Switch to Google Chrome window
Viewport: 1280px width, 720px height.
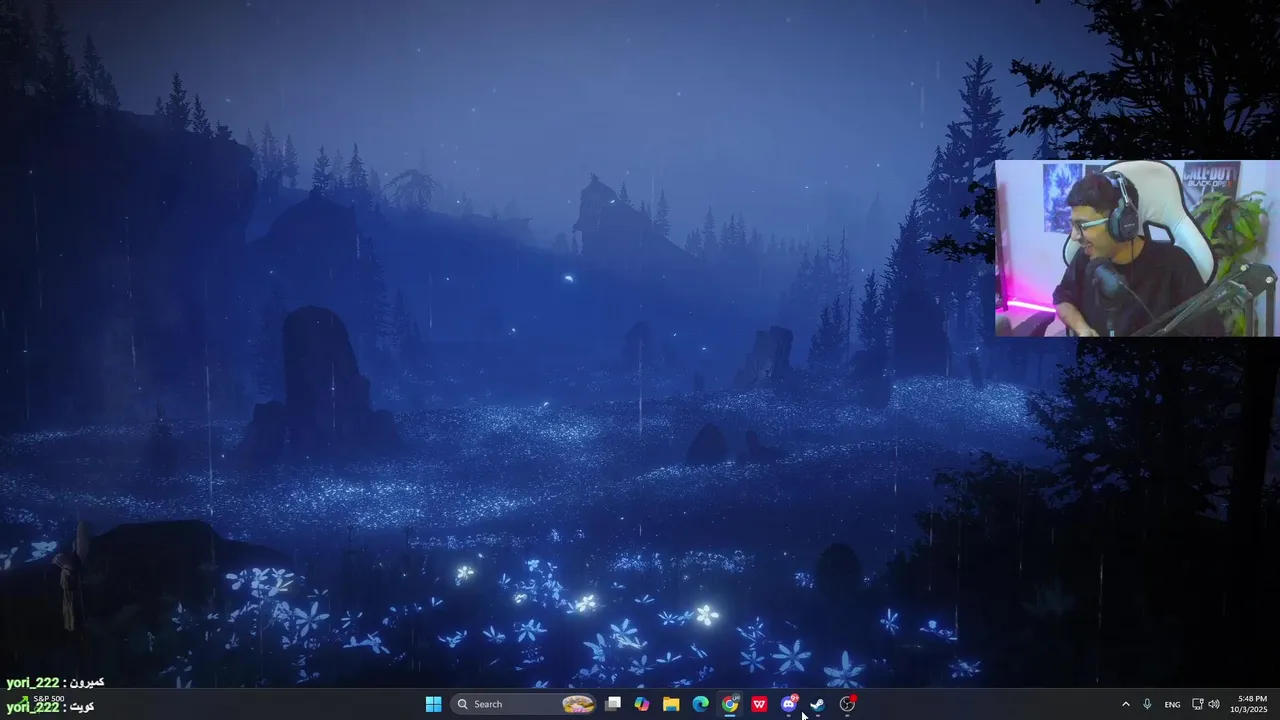[730, 704]
